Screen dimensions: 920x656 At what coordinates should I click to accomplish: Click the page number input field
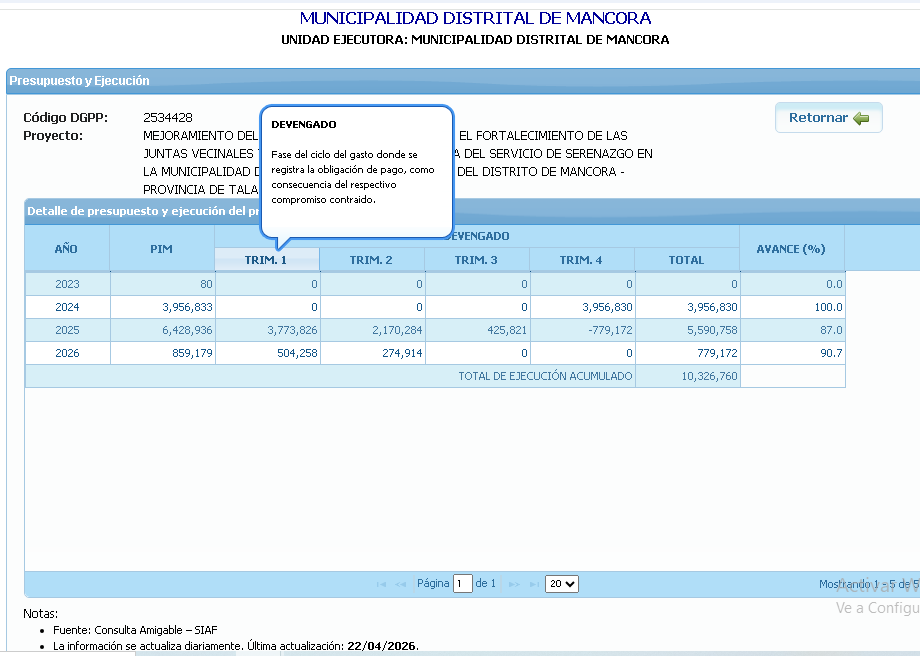pos(462,584)
